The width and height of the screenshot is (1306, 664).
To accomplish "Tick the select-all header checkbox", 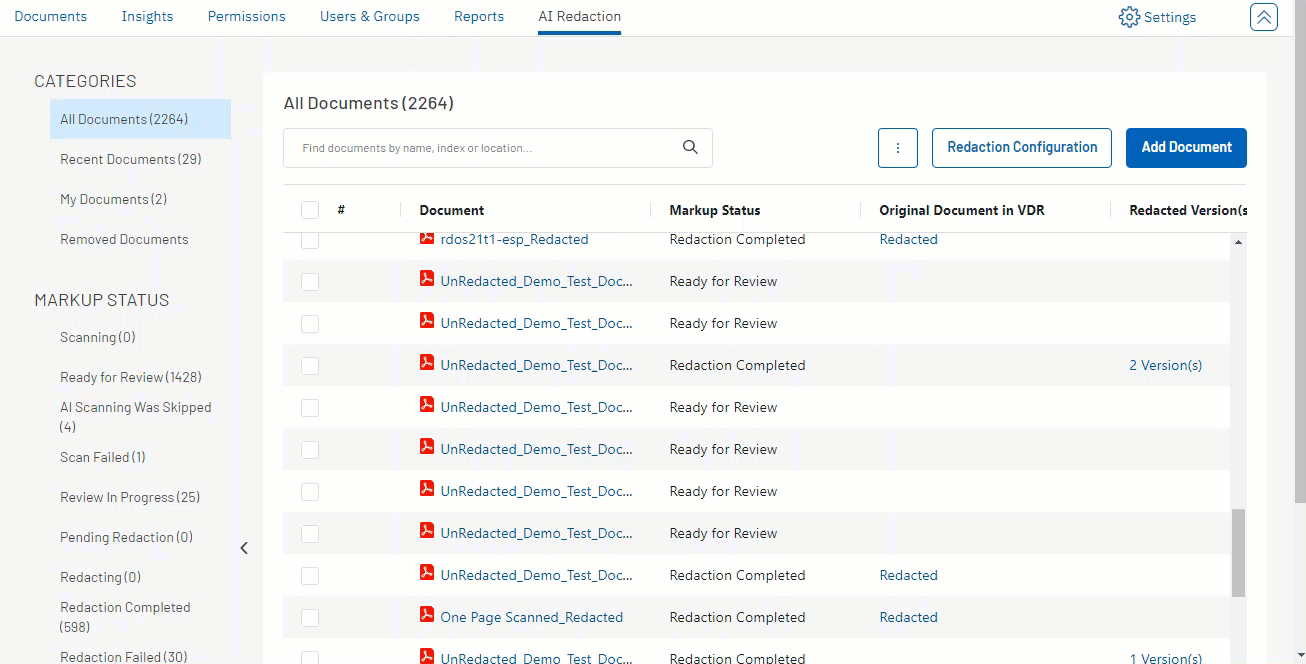I will pos(310,210).
